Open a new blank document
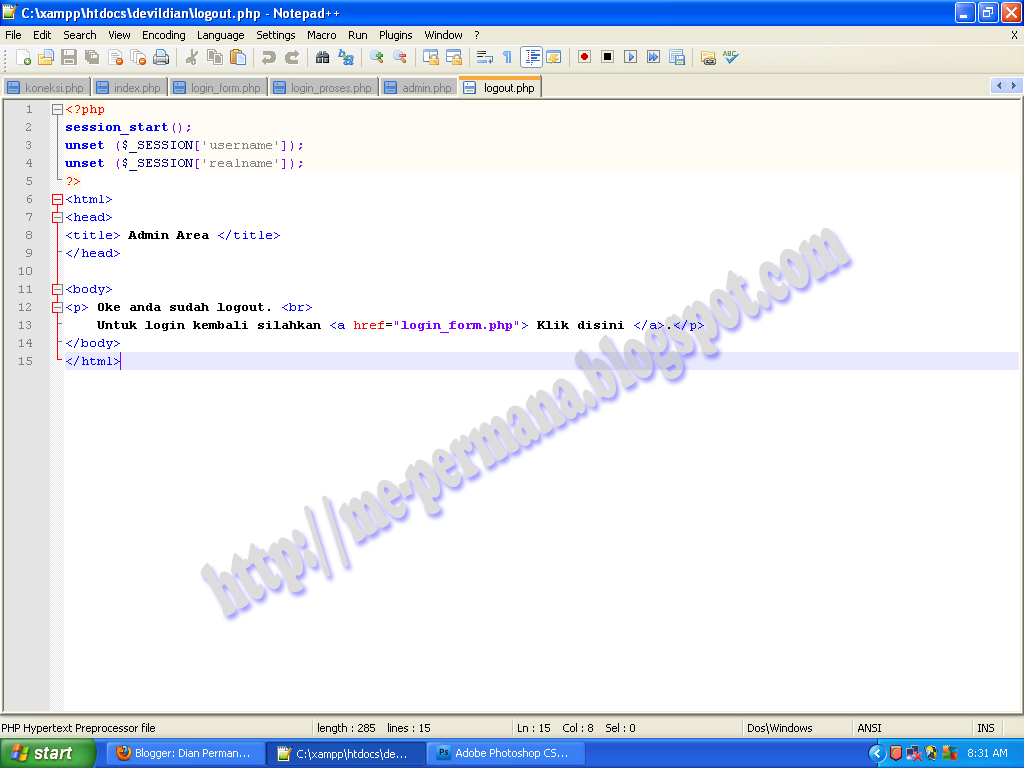The image size is (1024, 768). pos(24,57)
